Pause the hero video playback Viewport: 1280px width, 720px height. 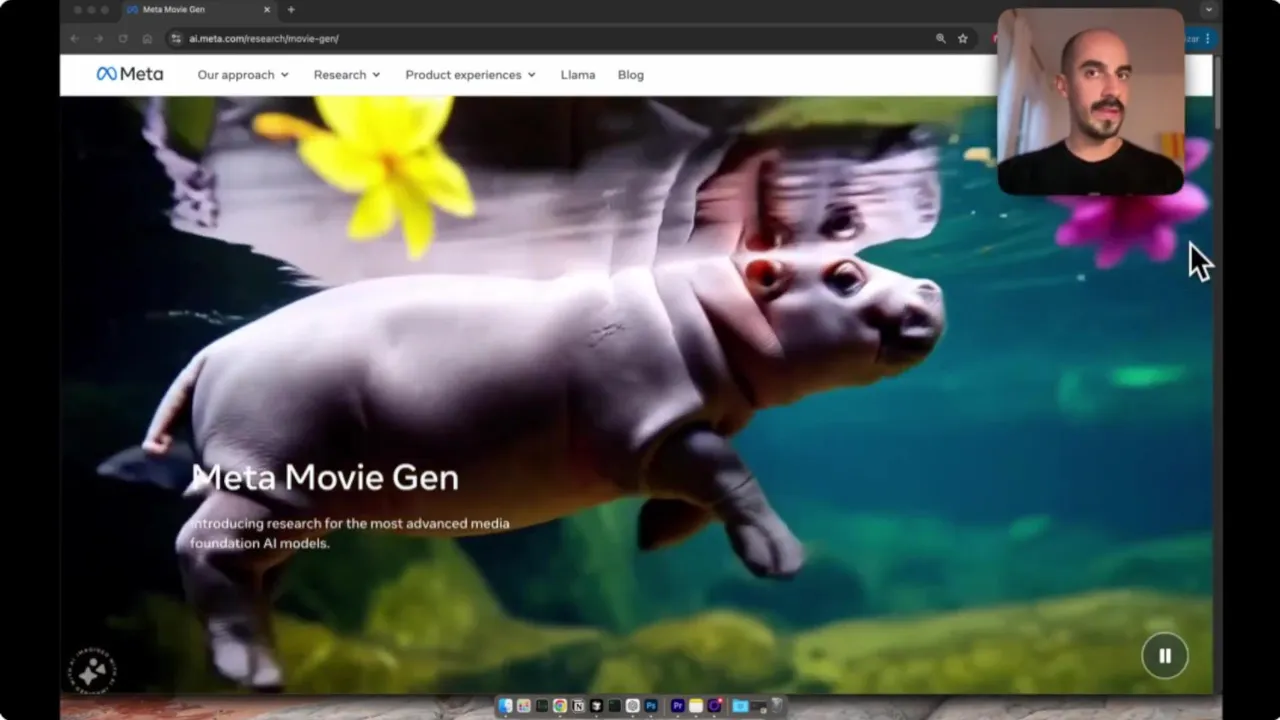pyautogui.click(x=1165, y=656)
